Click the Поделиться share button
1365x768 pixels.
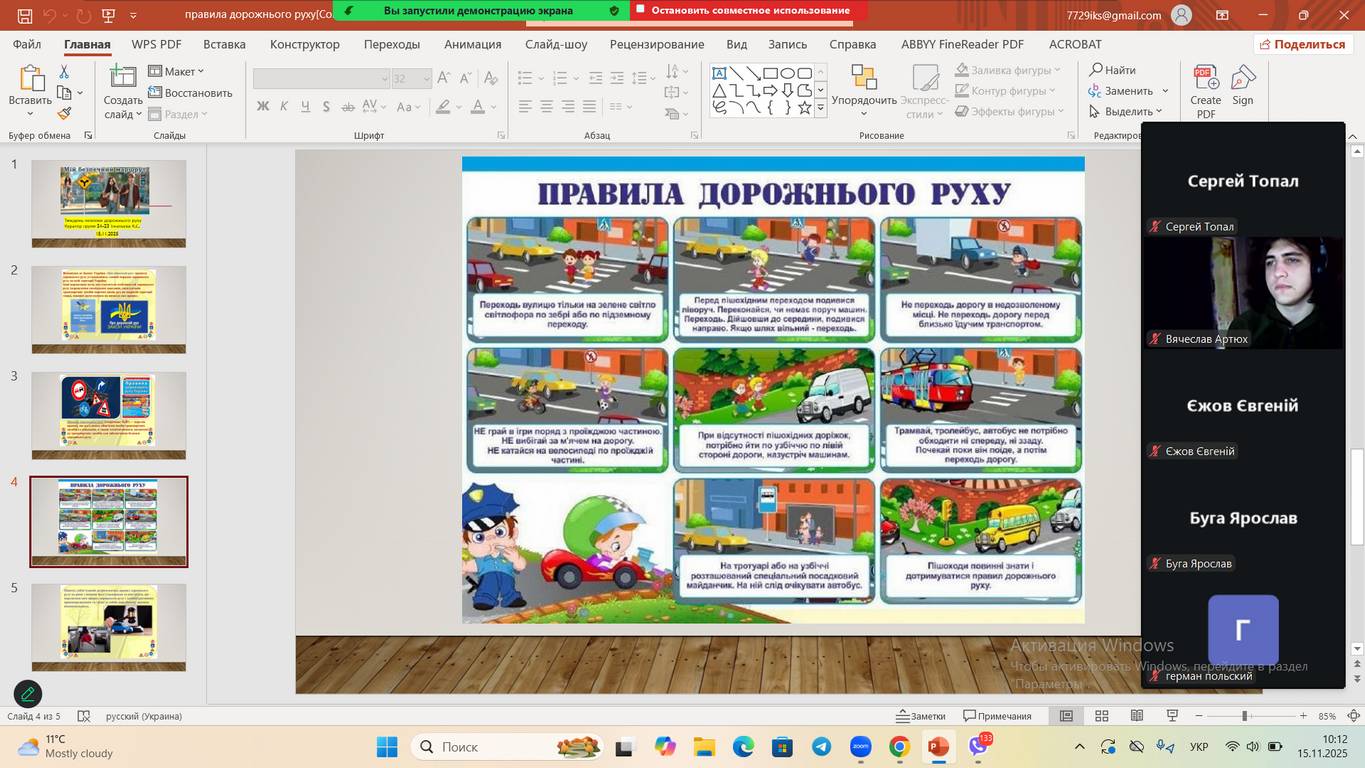tap(1303, 44)
